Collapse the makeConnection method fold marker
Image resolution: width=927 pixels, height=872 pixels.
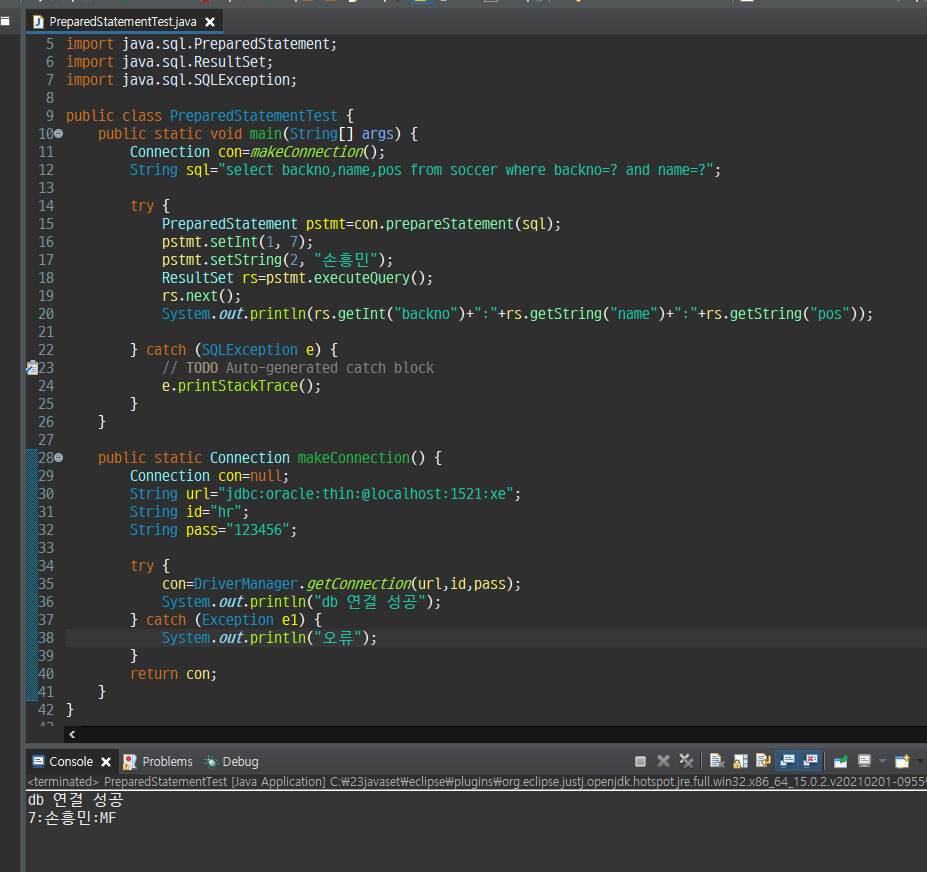coord(58,458)
